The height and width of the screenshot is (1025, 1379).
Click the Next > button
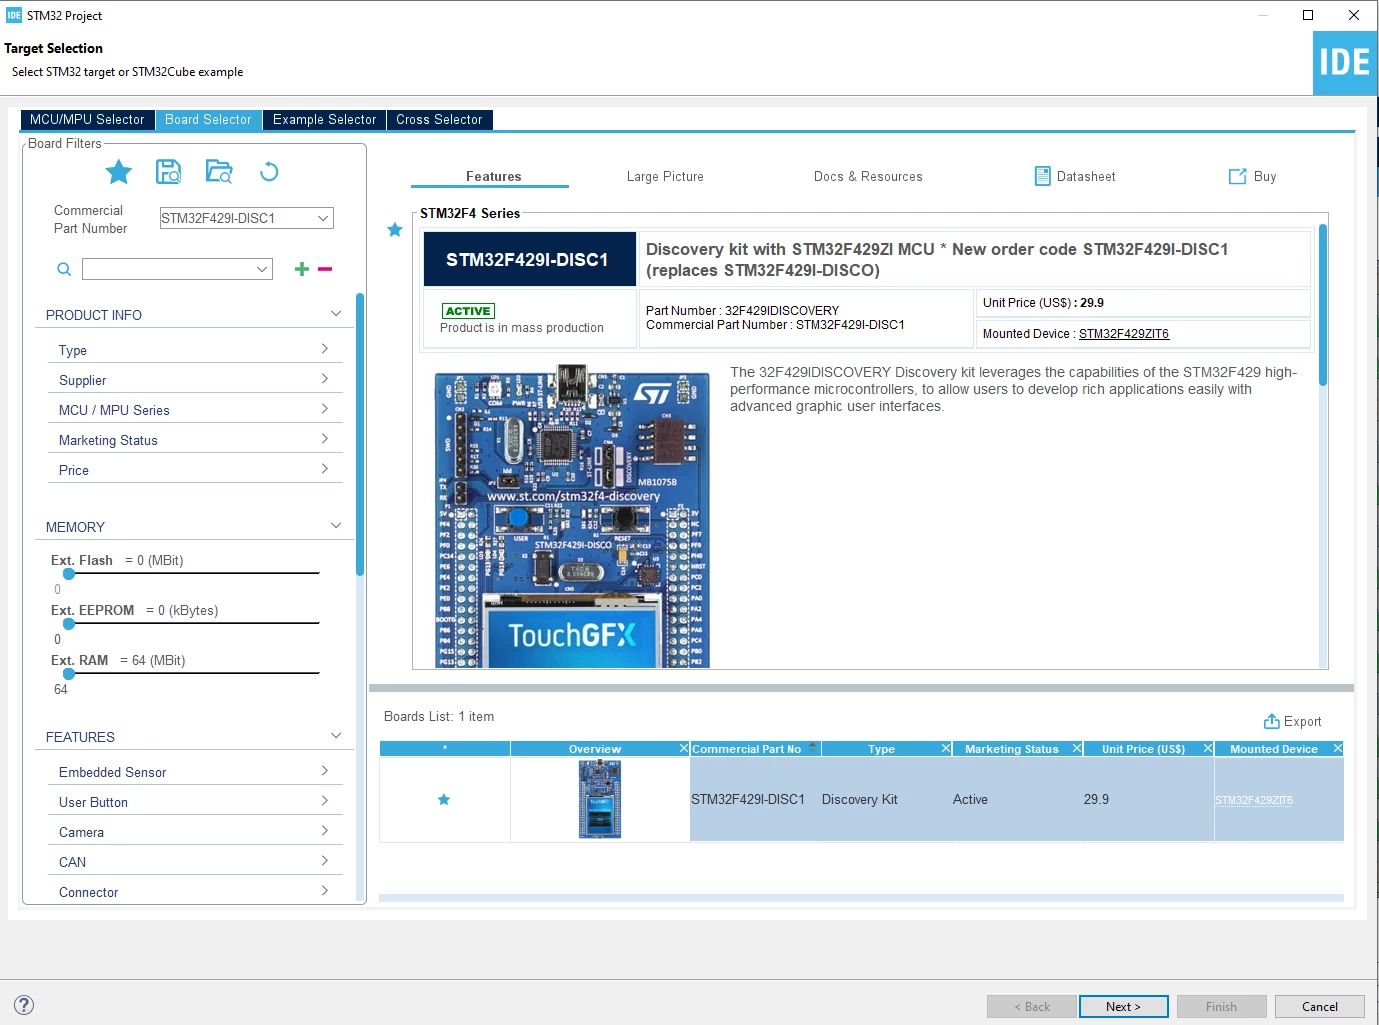(x=1123, y=1007)
